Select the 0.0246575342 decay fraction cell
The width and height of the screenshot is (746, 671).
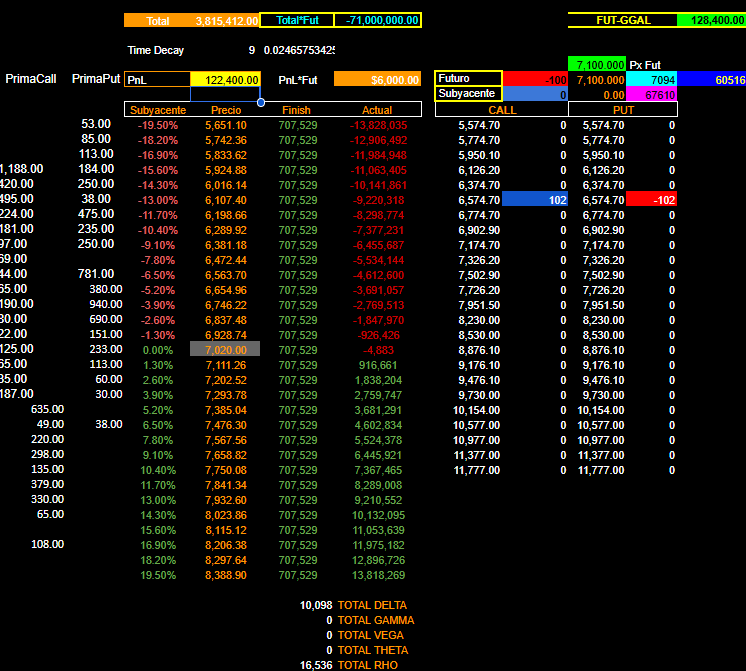point(299,50)
